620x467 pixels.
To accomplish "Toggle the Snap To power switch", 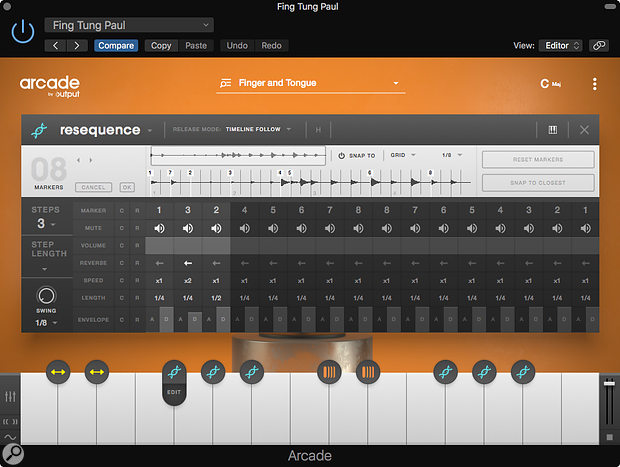I will pyautogui.click(x=342, y=155).
